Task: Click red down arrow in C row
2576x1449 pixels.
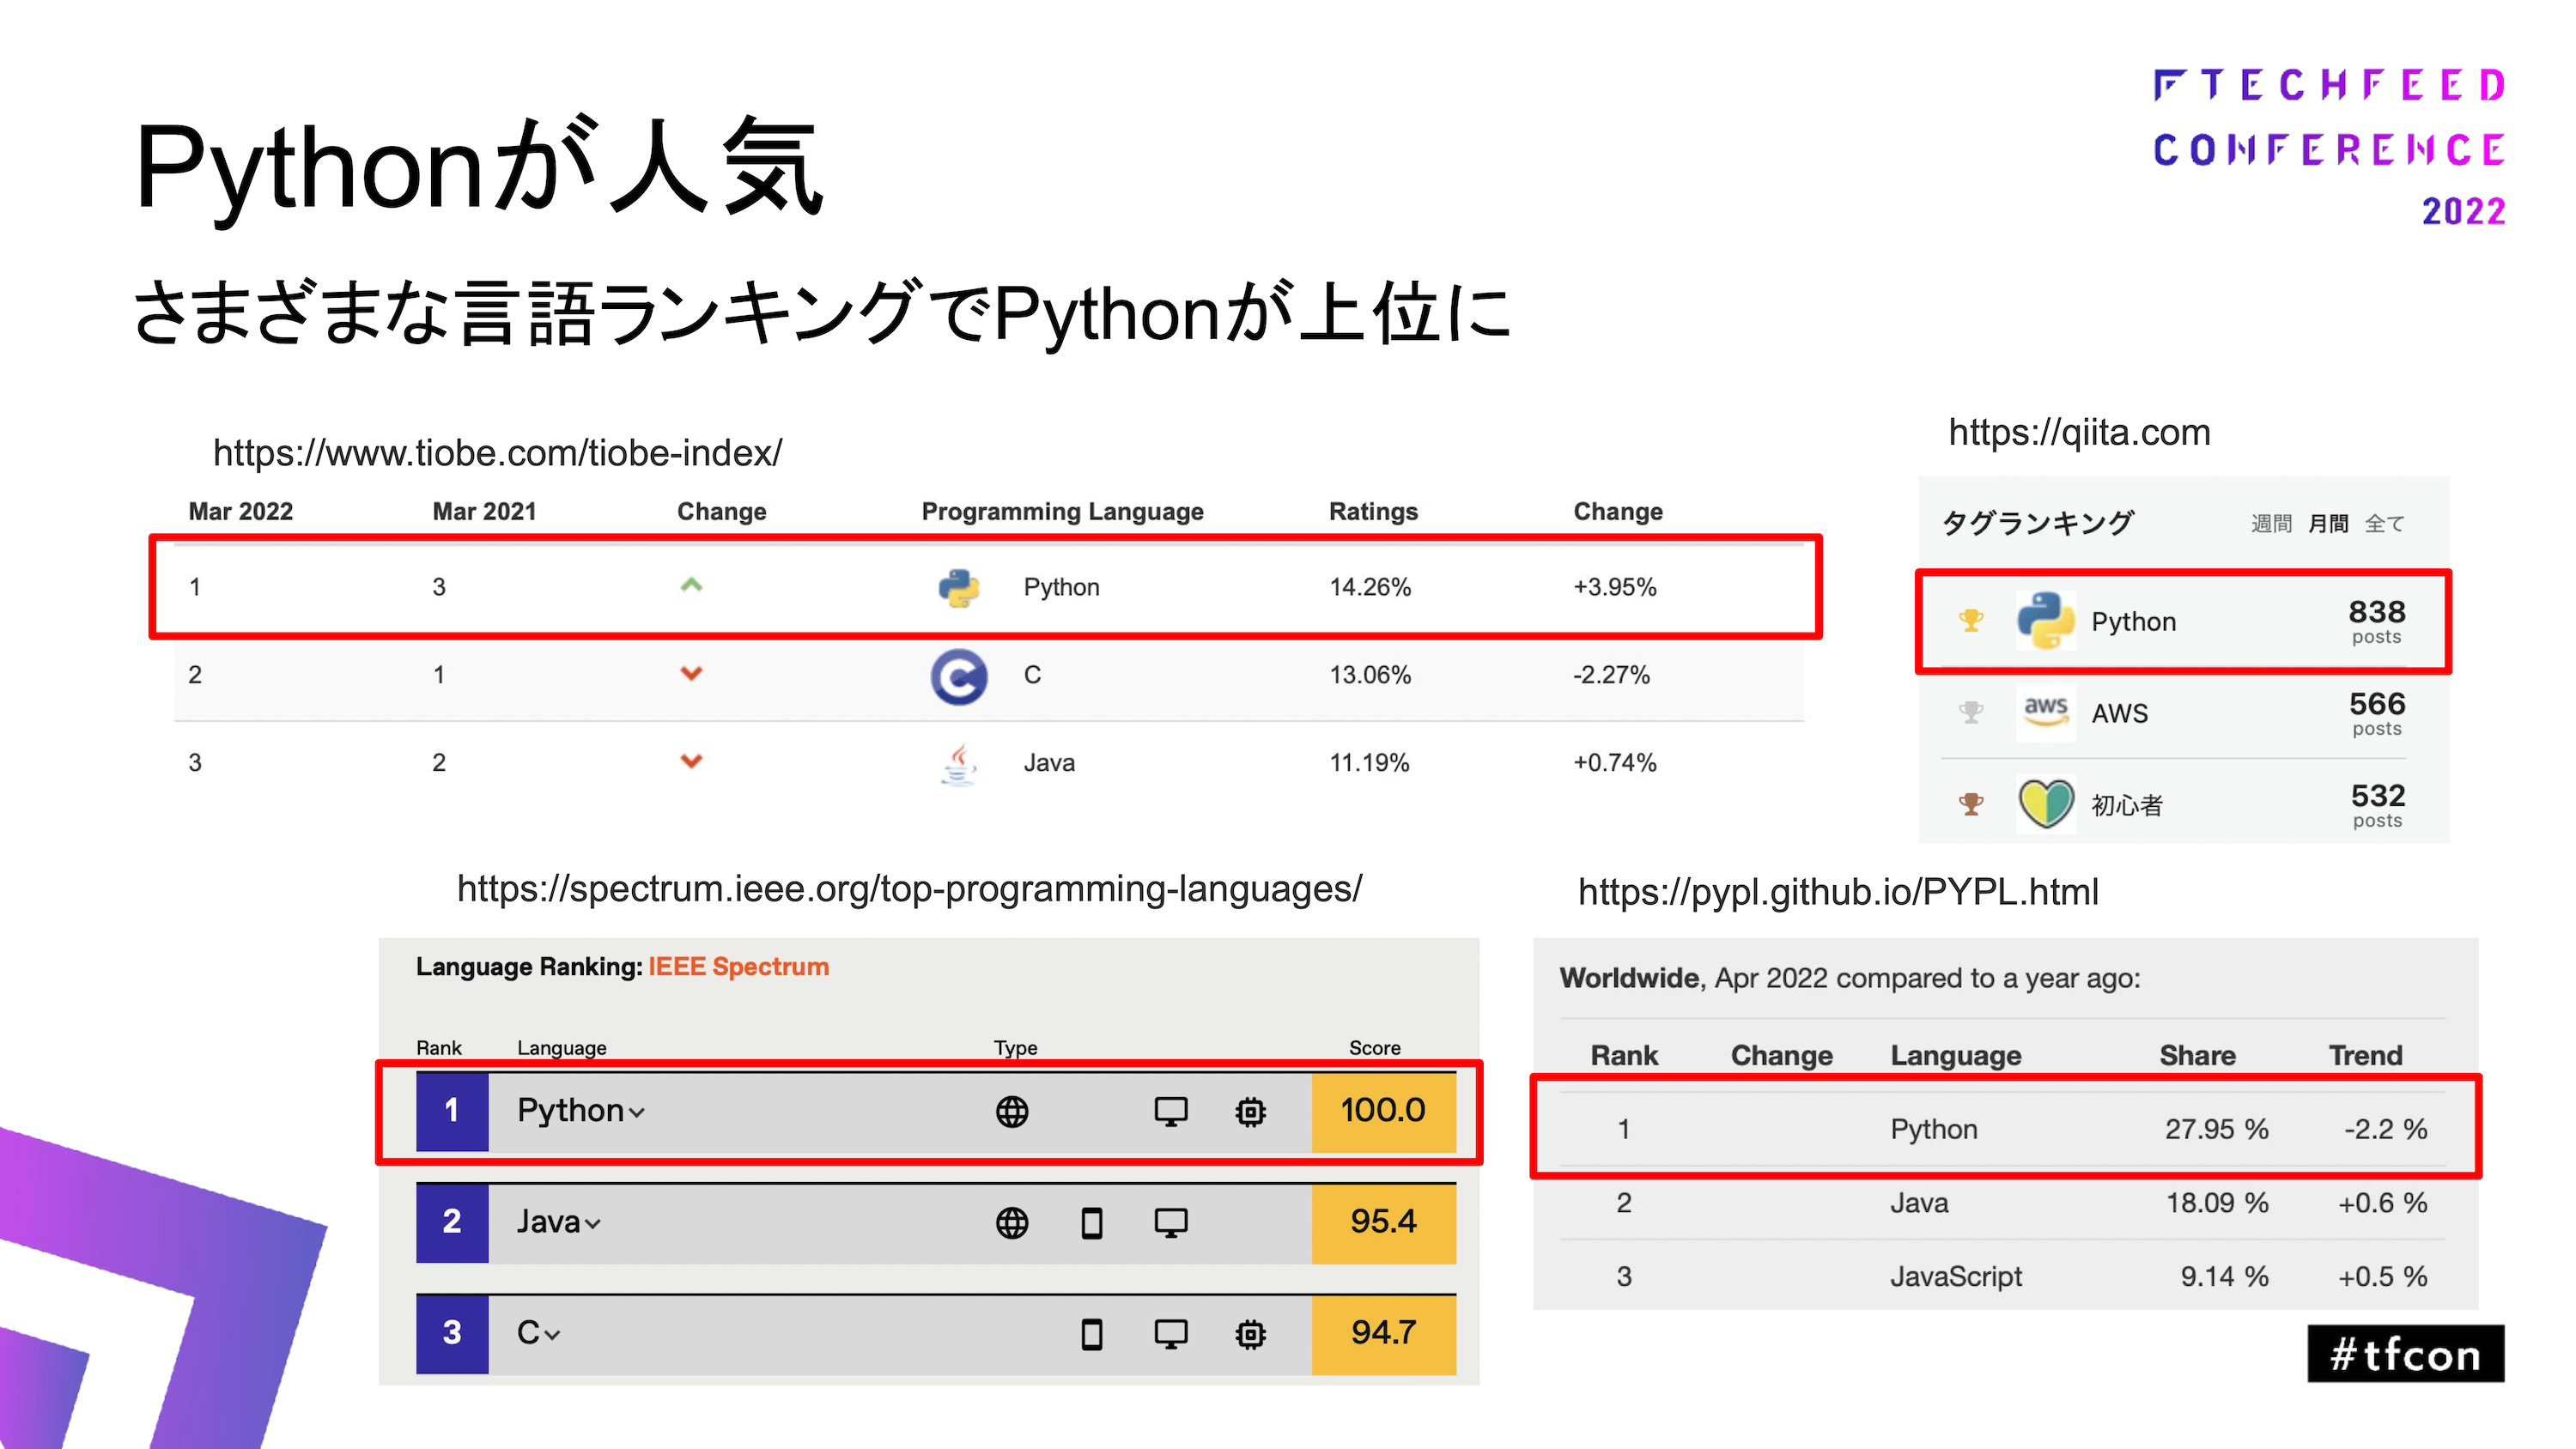Action: click(x=691, y=673)
